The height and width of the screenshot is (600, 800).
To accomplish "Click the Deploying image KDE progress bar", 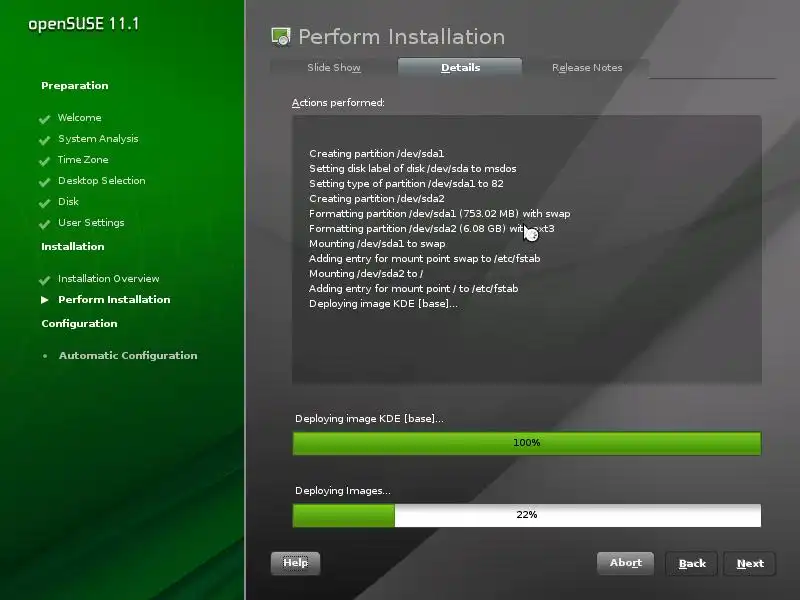I will tap(527, 443).
